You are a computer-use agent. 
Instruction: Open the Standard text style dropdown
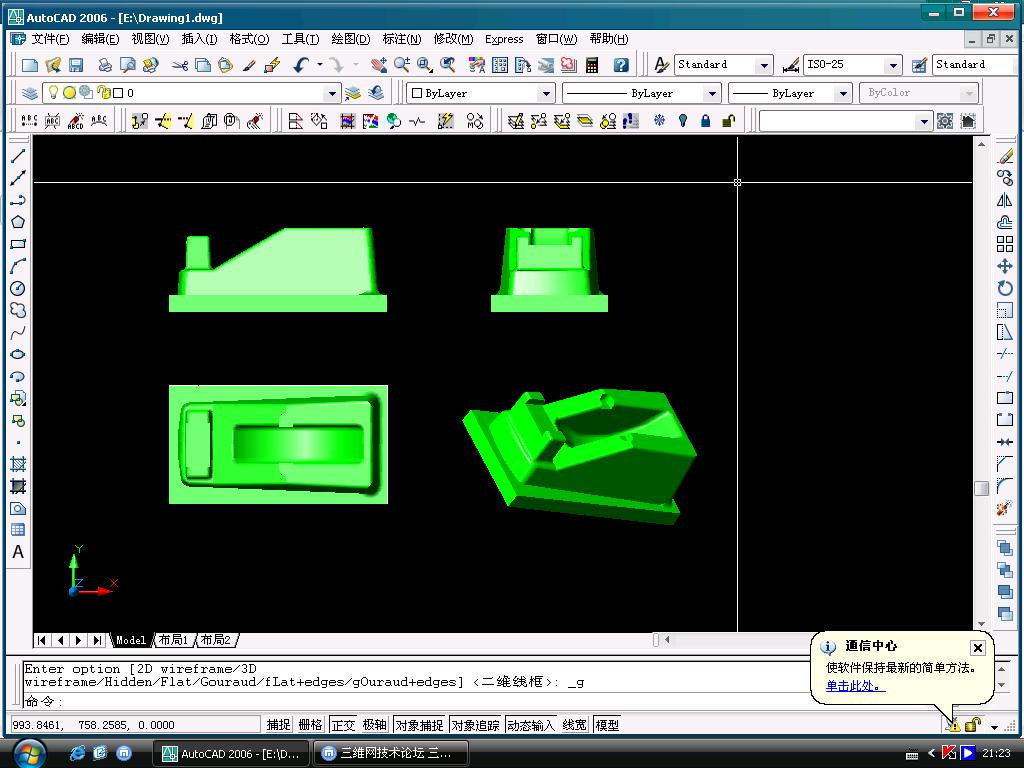coord(763,65)
